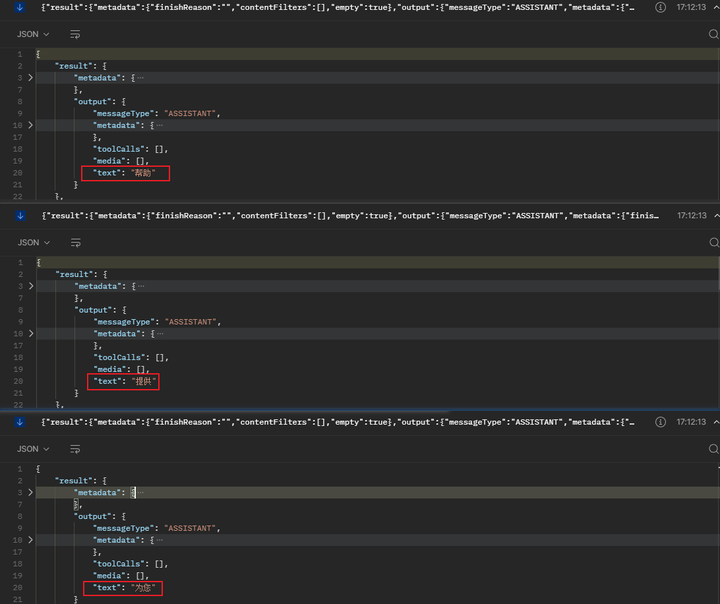This screenshot has width=720, height=604.
Task: Click the "text": "帮助" line
Action: point(124,173)
